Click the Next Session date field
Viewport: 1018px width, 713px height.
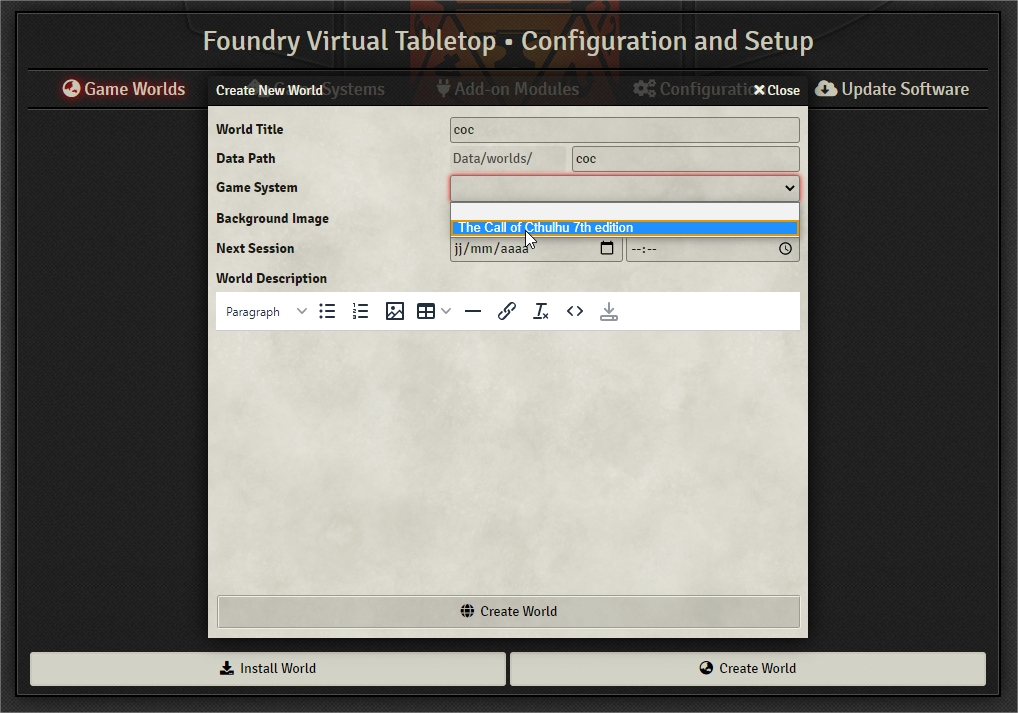click(536, 249)
